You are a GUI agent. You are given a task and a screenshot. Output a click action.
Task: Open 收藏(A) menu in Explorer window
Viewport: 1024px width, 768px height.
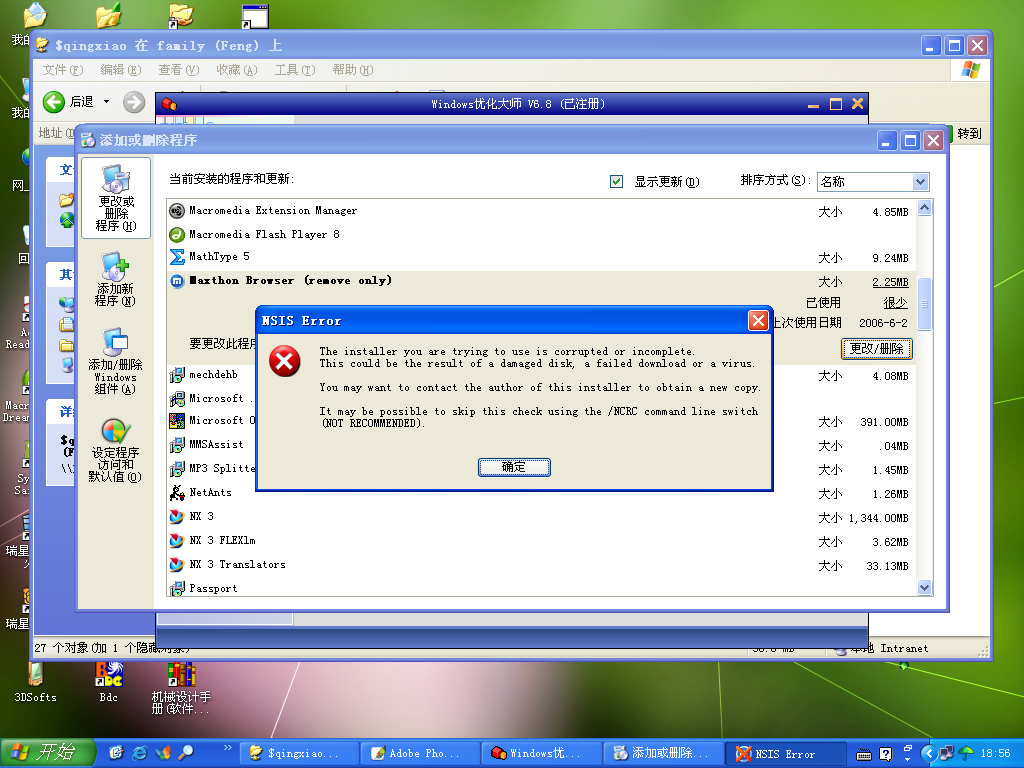coord(236,70)
